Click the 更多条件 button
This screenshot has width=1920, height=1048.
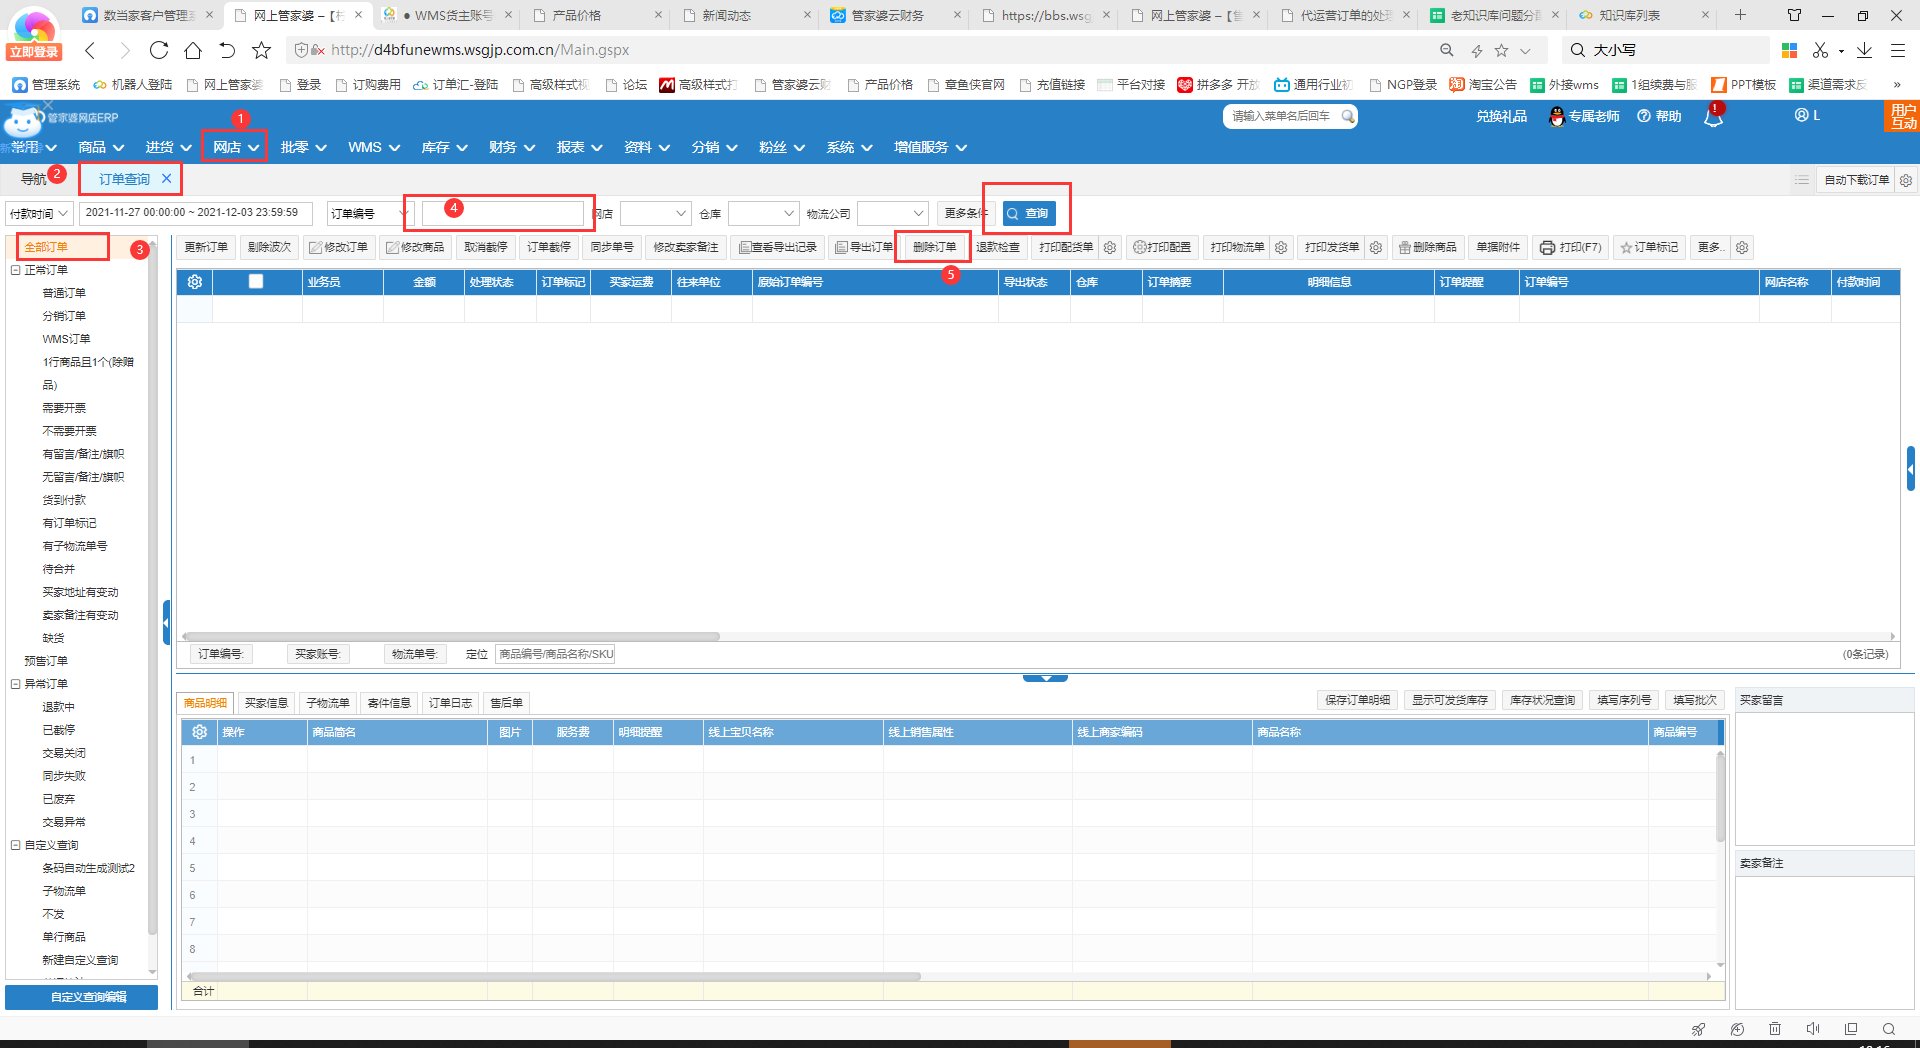click(x=965, y=213)
